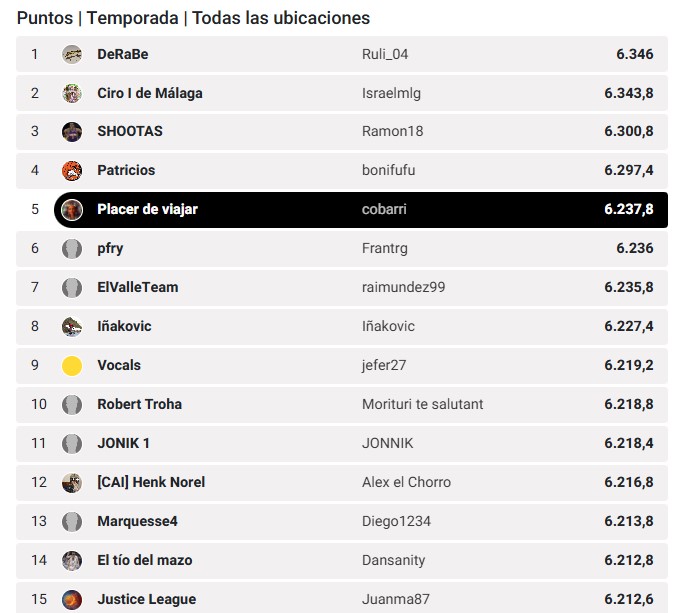Screen dimensions: 680x613
Task: Click El tío del mazo avatar
Action: (72, 561)
